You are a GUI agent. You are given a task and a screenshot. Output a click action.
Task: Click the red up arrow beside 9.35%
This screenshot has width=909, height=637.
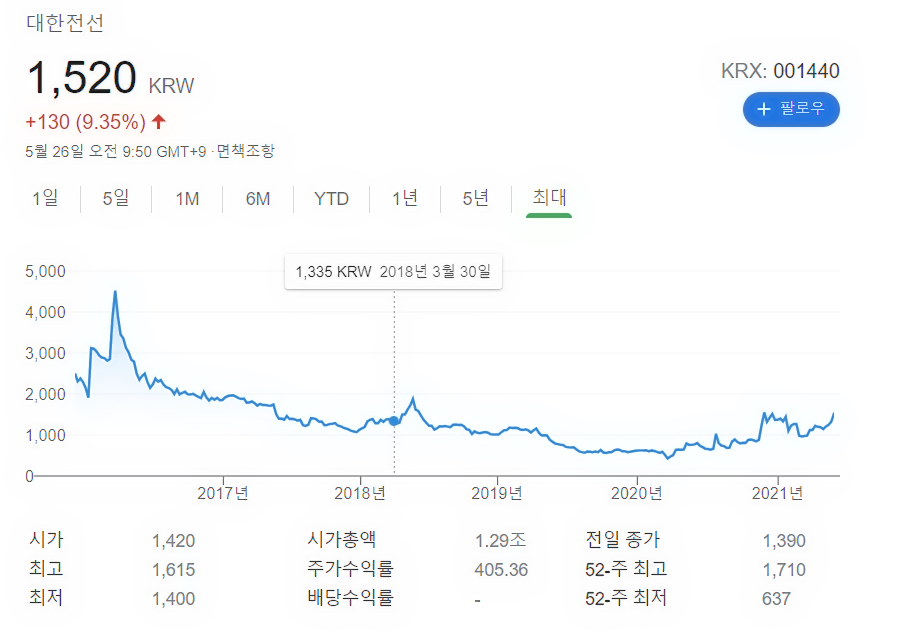coord(159,122)
